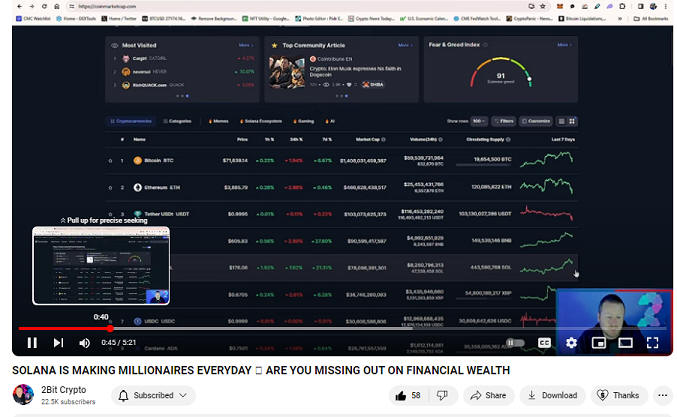This screenshot has height=417, width=677.
Task: Open the NFT Utility - Google bookmark
Action: click(x=266, y=19)
